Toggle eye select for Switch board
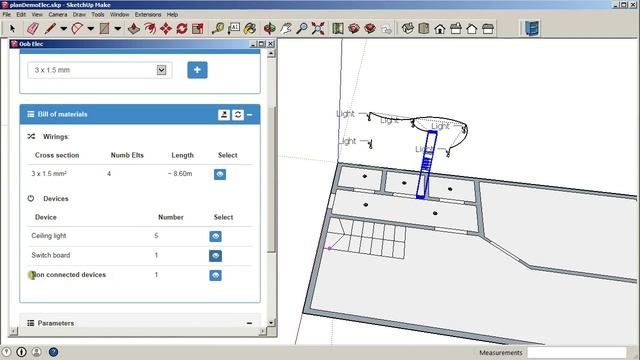 tap(216, 256)
